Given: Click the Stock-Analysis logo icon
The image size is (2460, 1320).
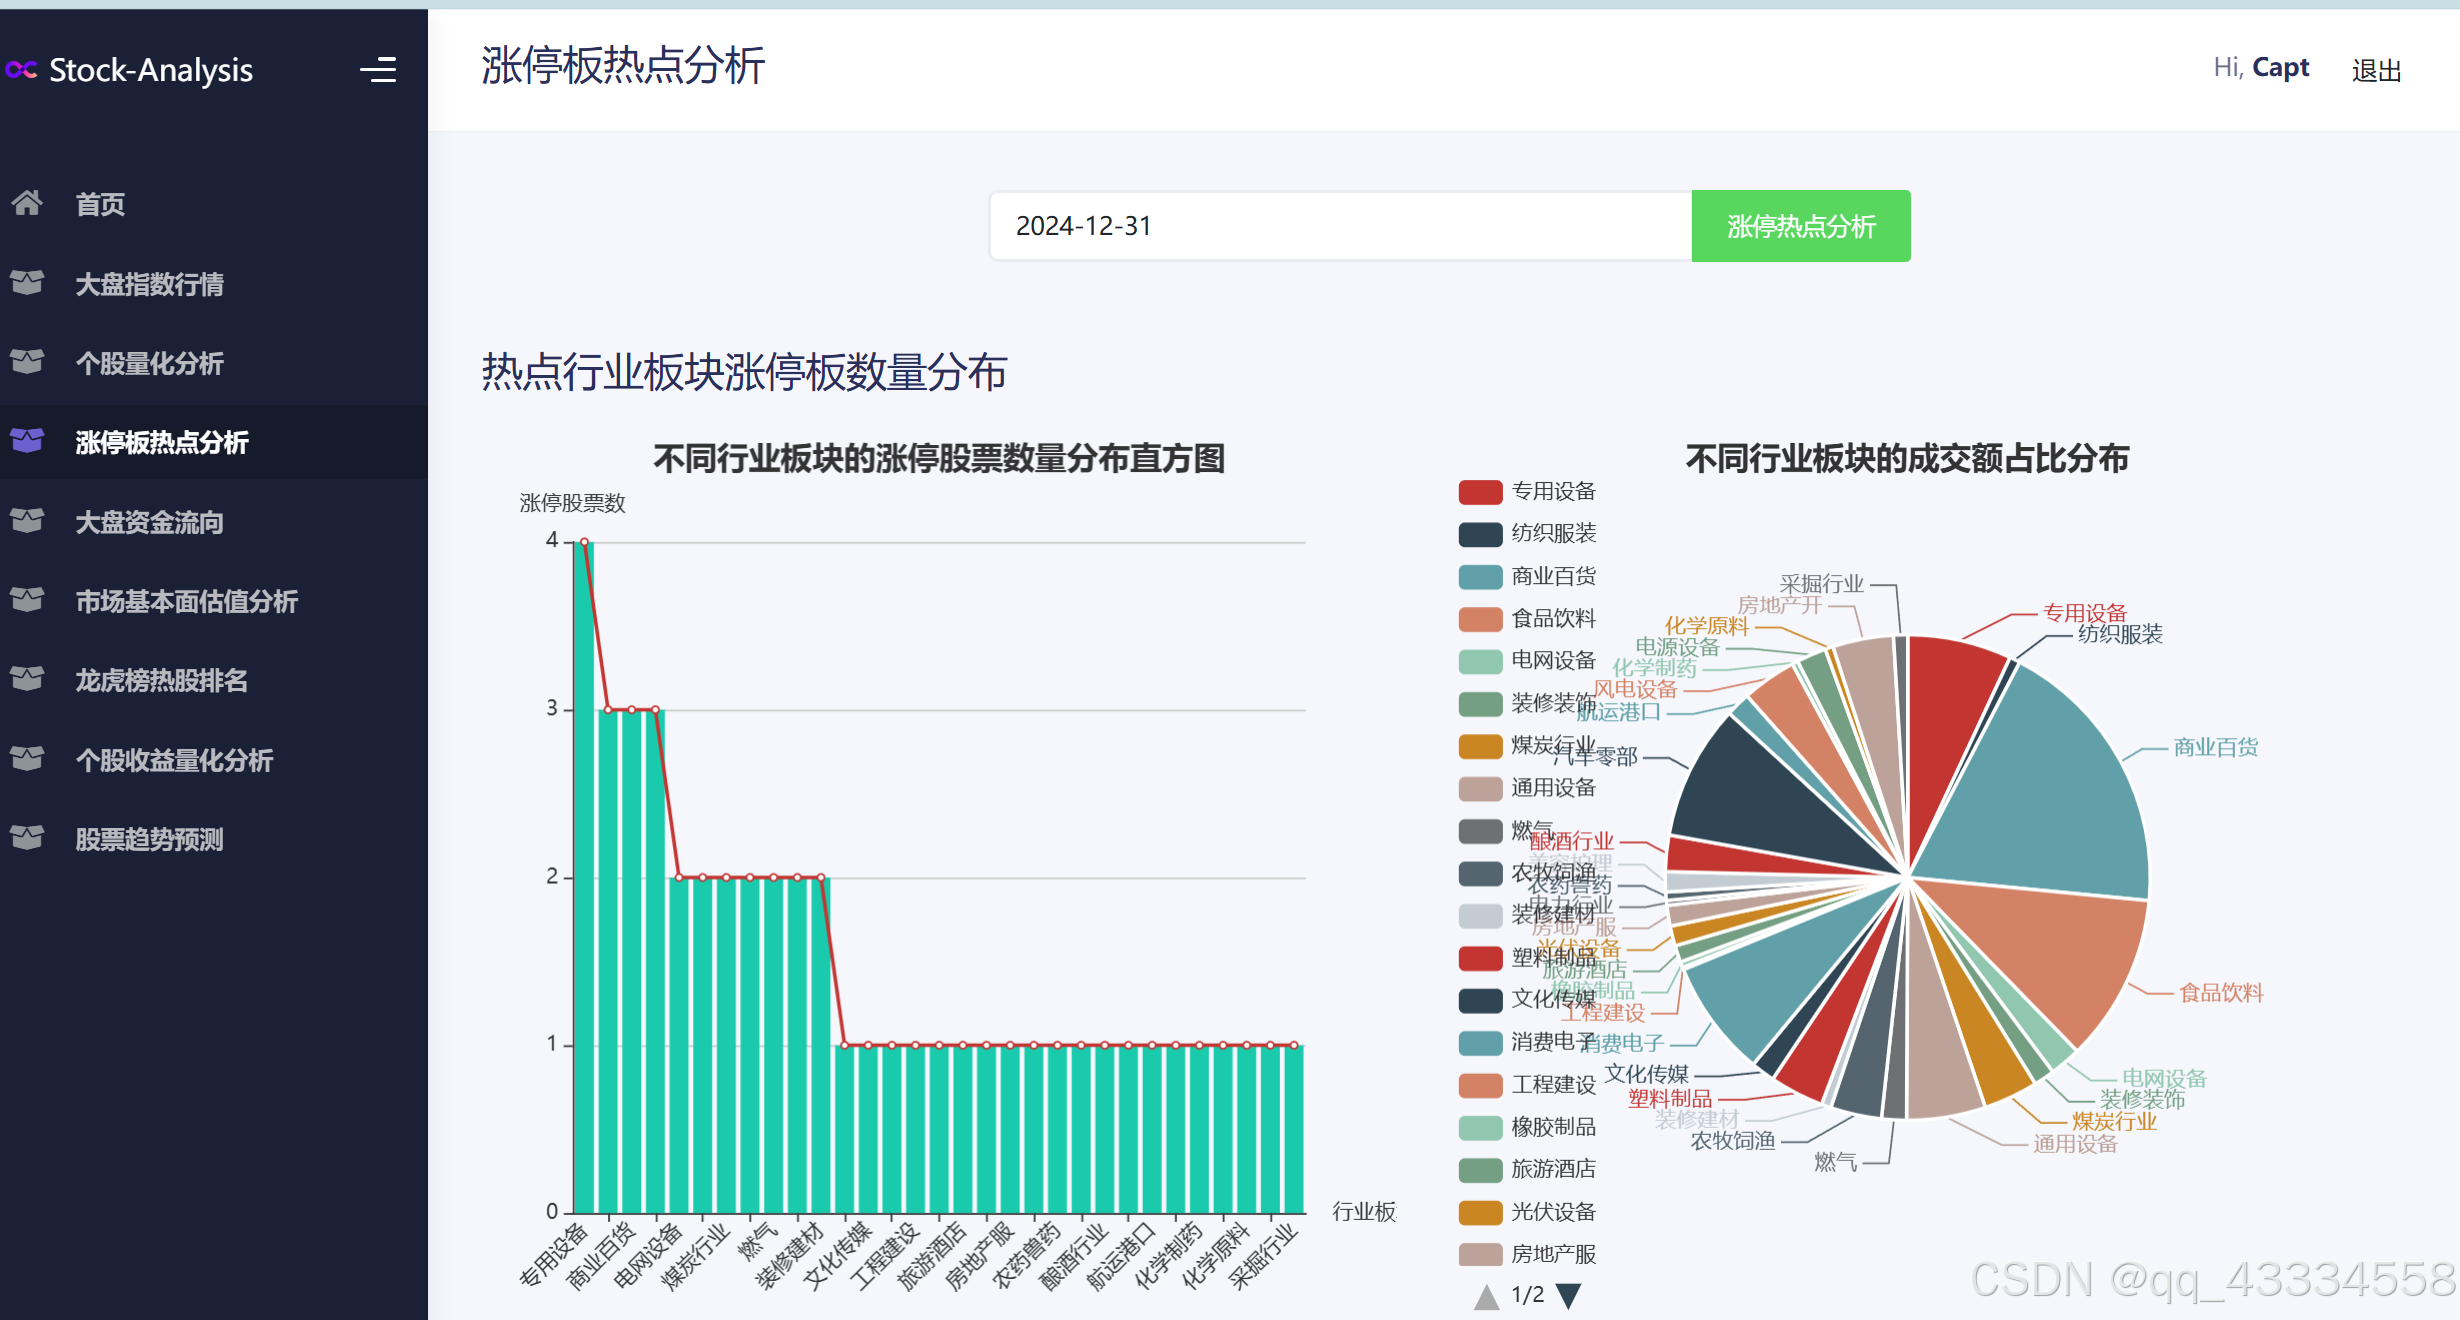Looking at the screenshot, I should (21, 70).
